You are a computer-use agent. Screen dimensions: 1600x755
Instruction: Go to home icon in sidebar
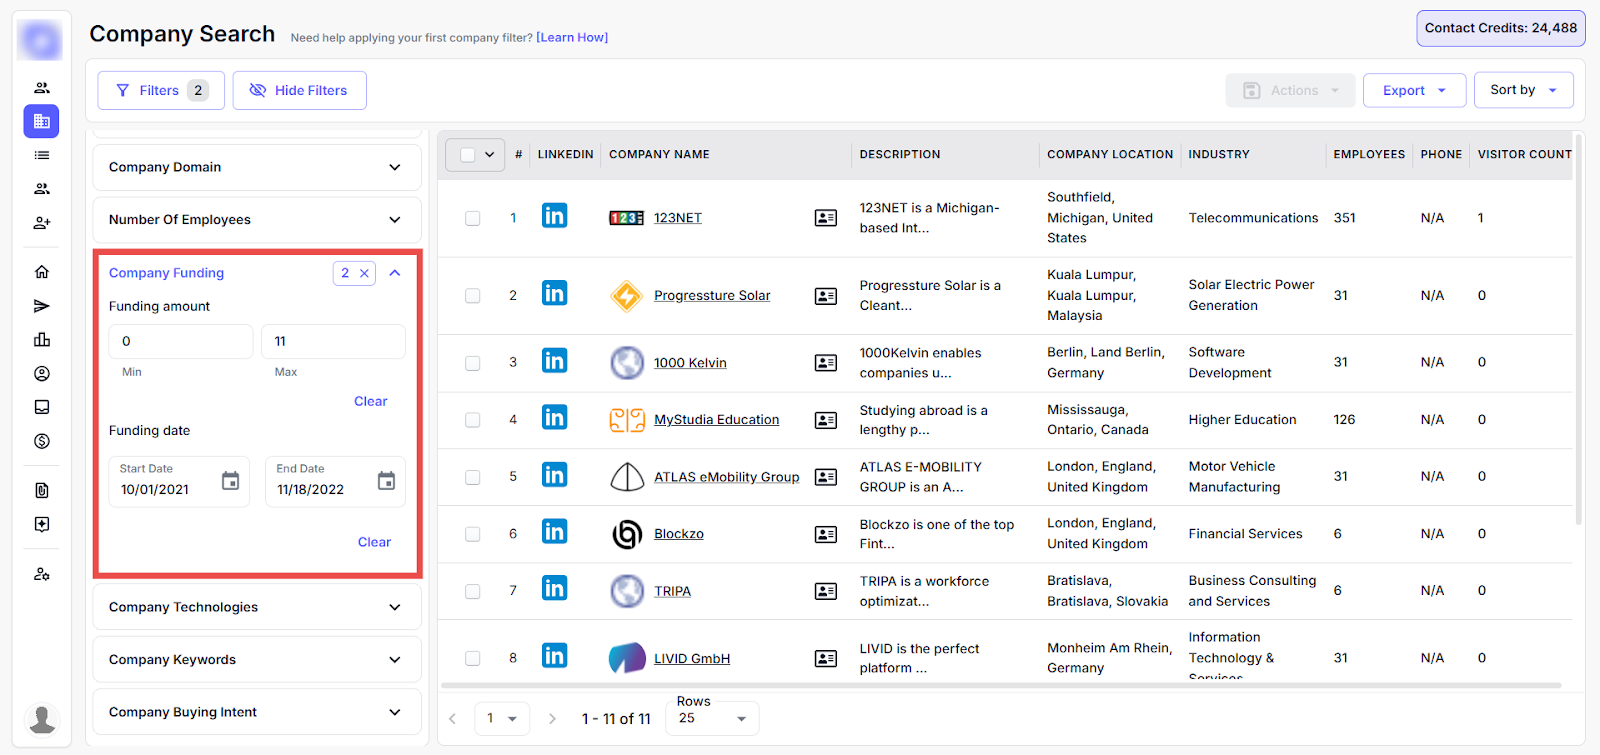[x=42, y=272]
